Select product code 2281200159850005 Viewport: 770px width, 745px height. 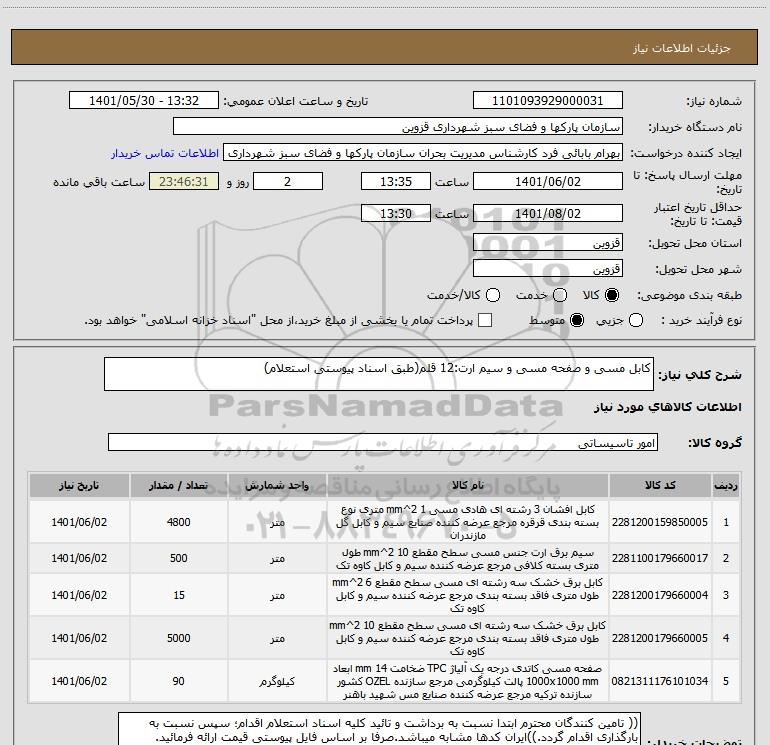click(x=660, y=522)
